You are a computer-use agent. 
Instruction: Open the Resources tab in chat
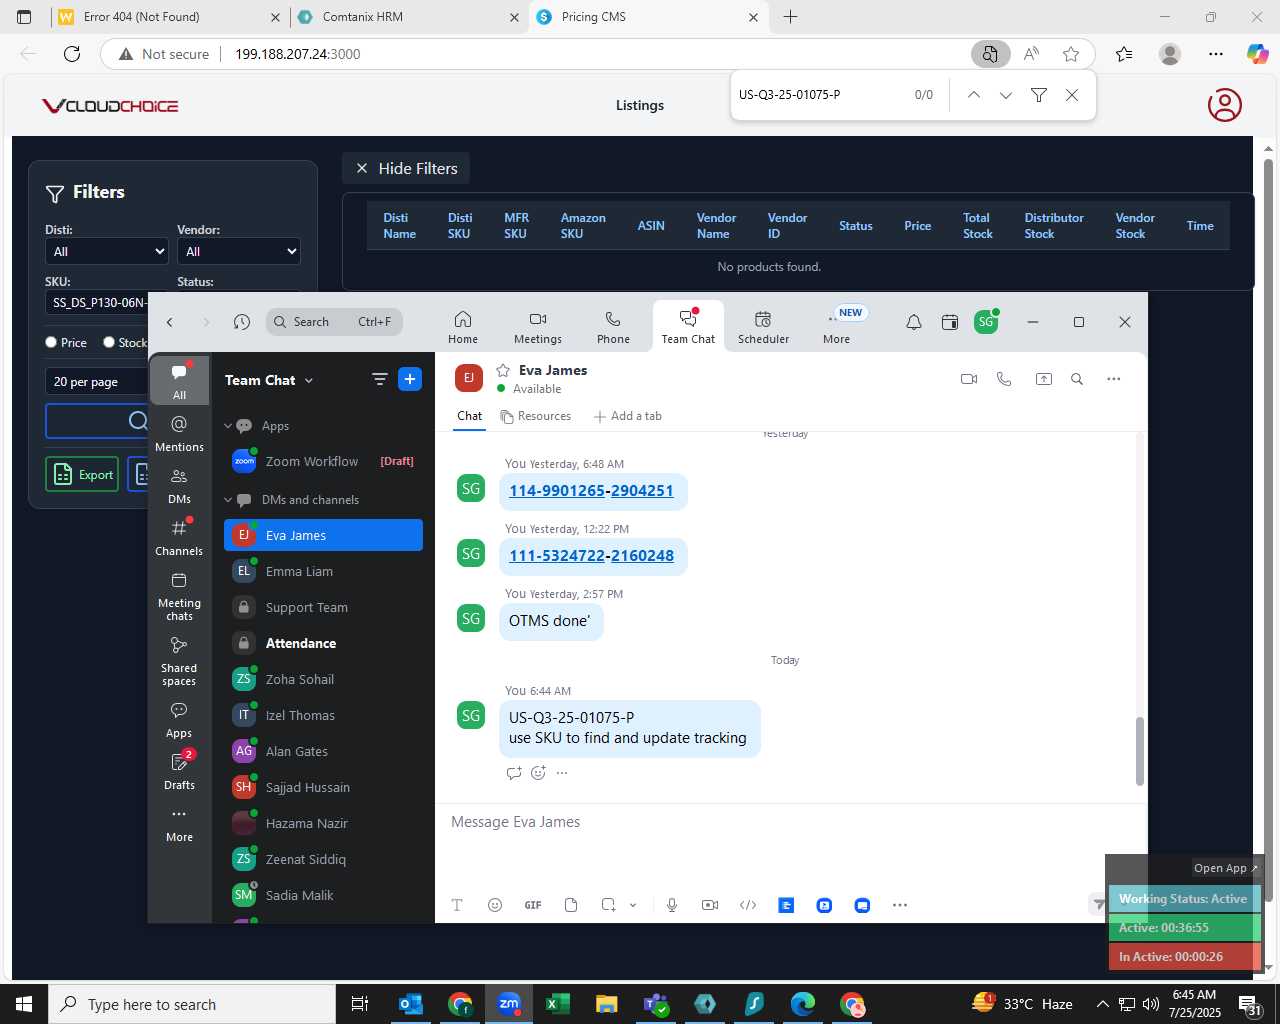536,416
